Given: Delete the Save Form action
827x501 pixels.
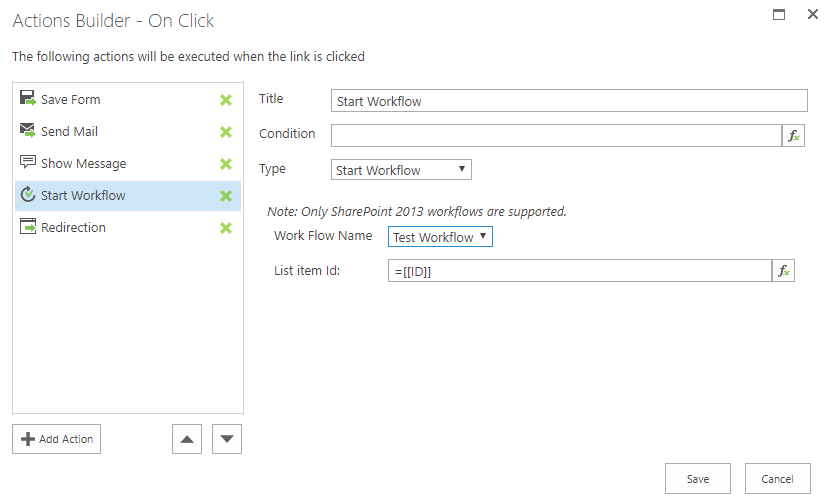Looking at the screenshot, I should tap(226, 100).
